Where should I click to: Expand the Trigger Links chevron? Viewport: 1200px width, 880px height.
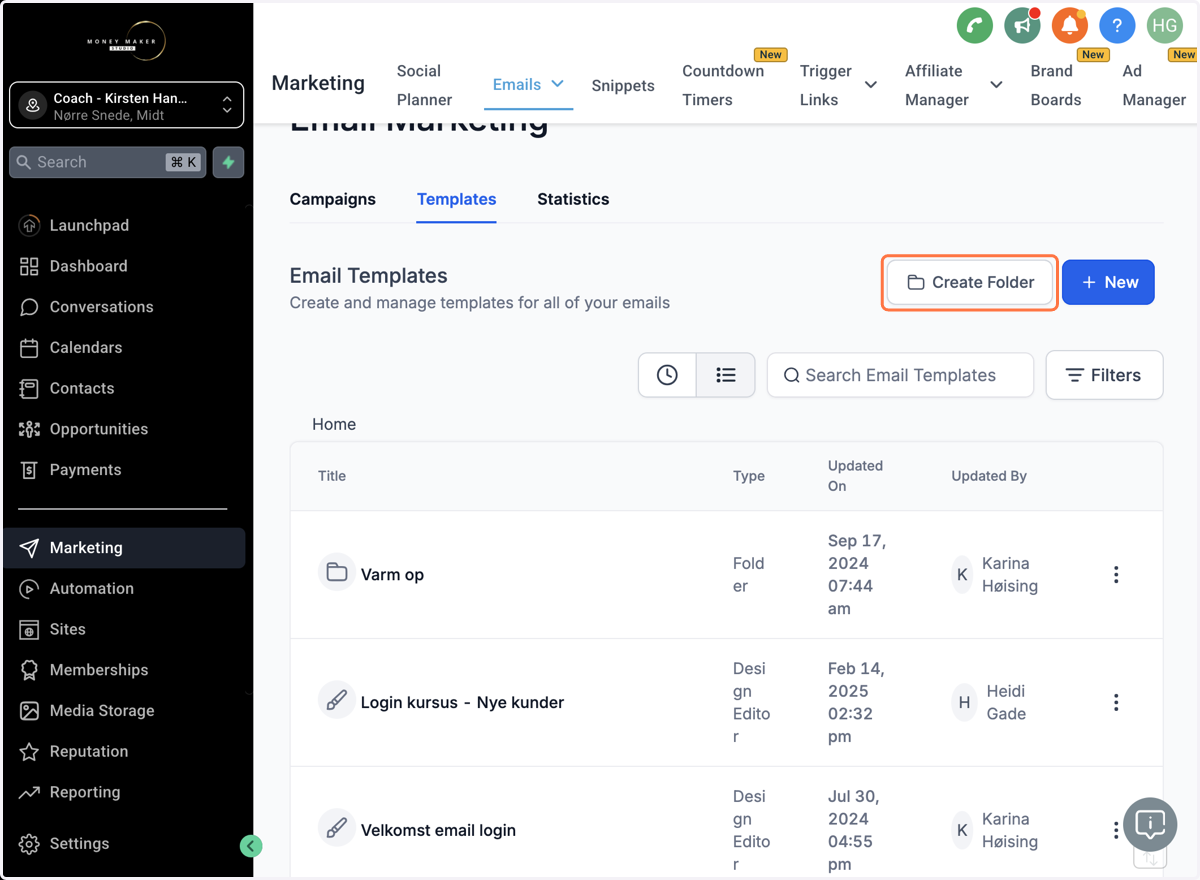pos(870,85)
